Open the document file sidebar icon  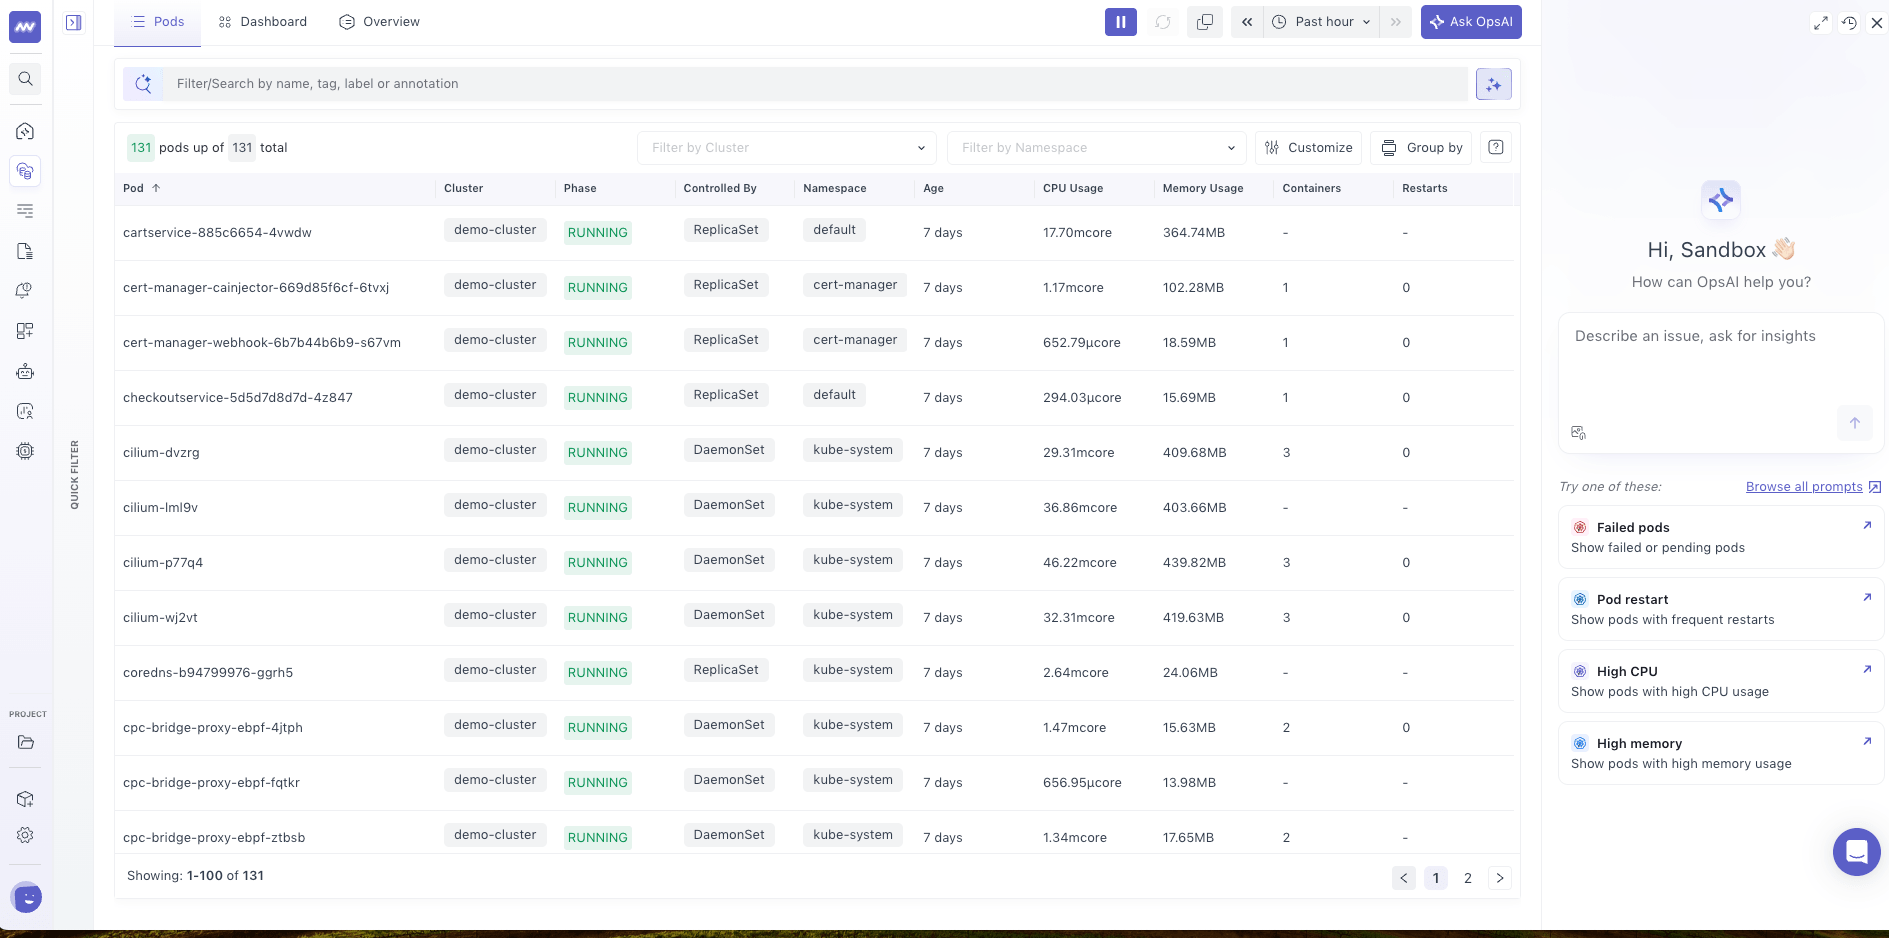[x=25, y=251]
